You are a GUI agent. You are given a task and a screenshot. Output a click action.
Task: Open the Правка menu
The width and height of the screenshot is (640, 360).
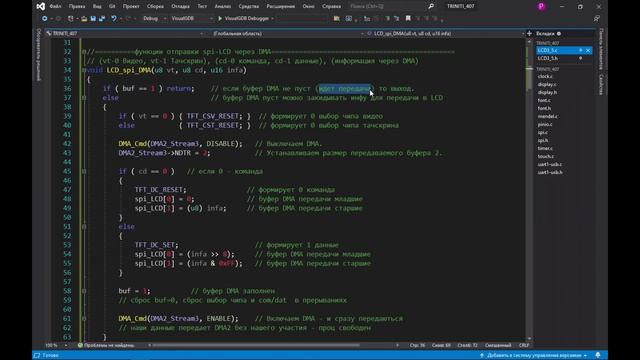pyautogui.click(x=77, y=7)
